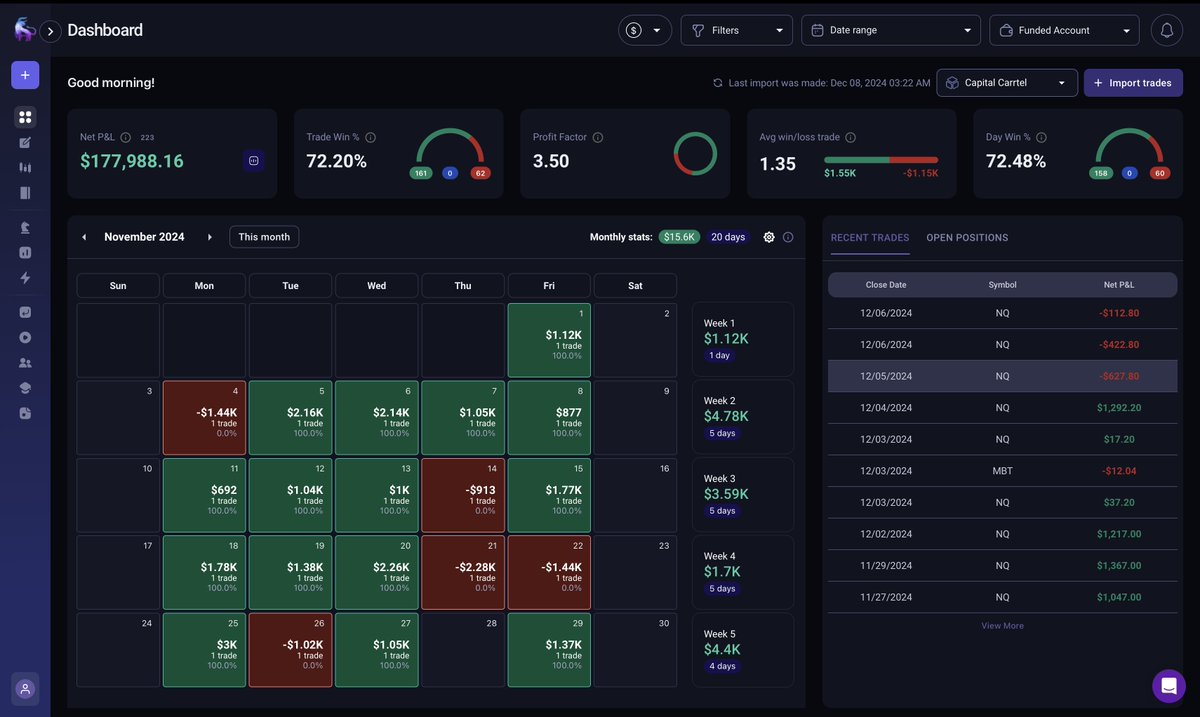1200x717 pixels.
Task: Open the Funded Account dropdown
Action: (x=1064, y=30)
